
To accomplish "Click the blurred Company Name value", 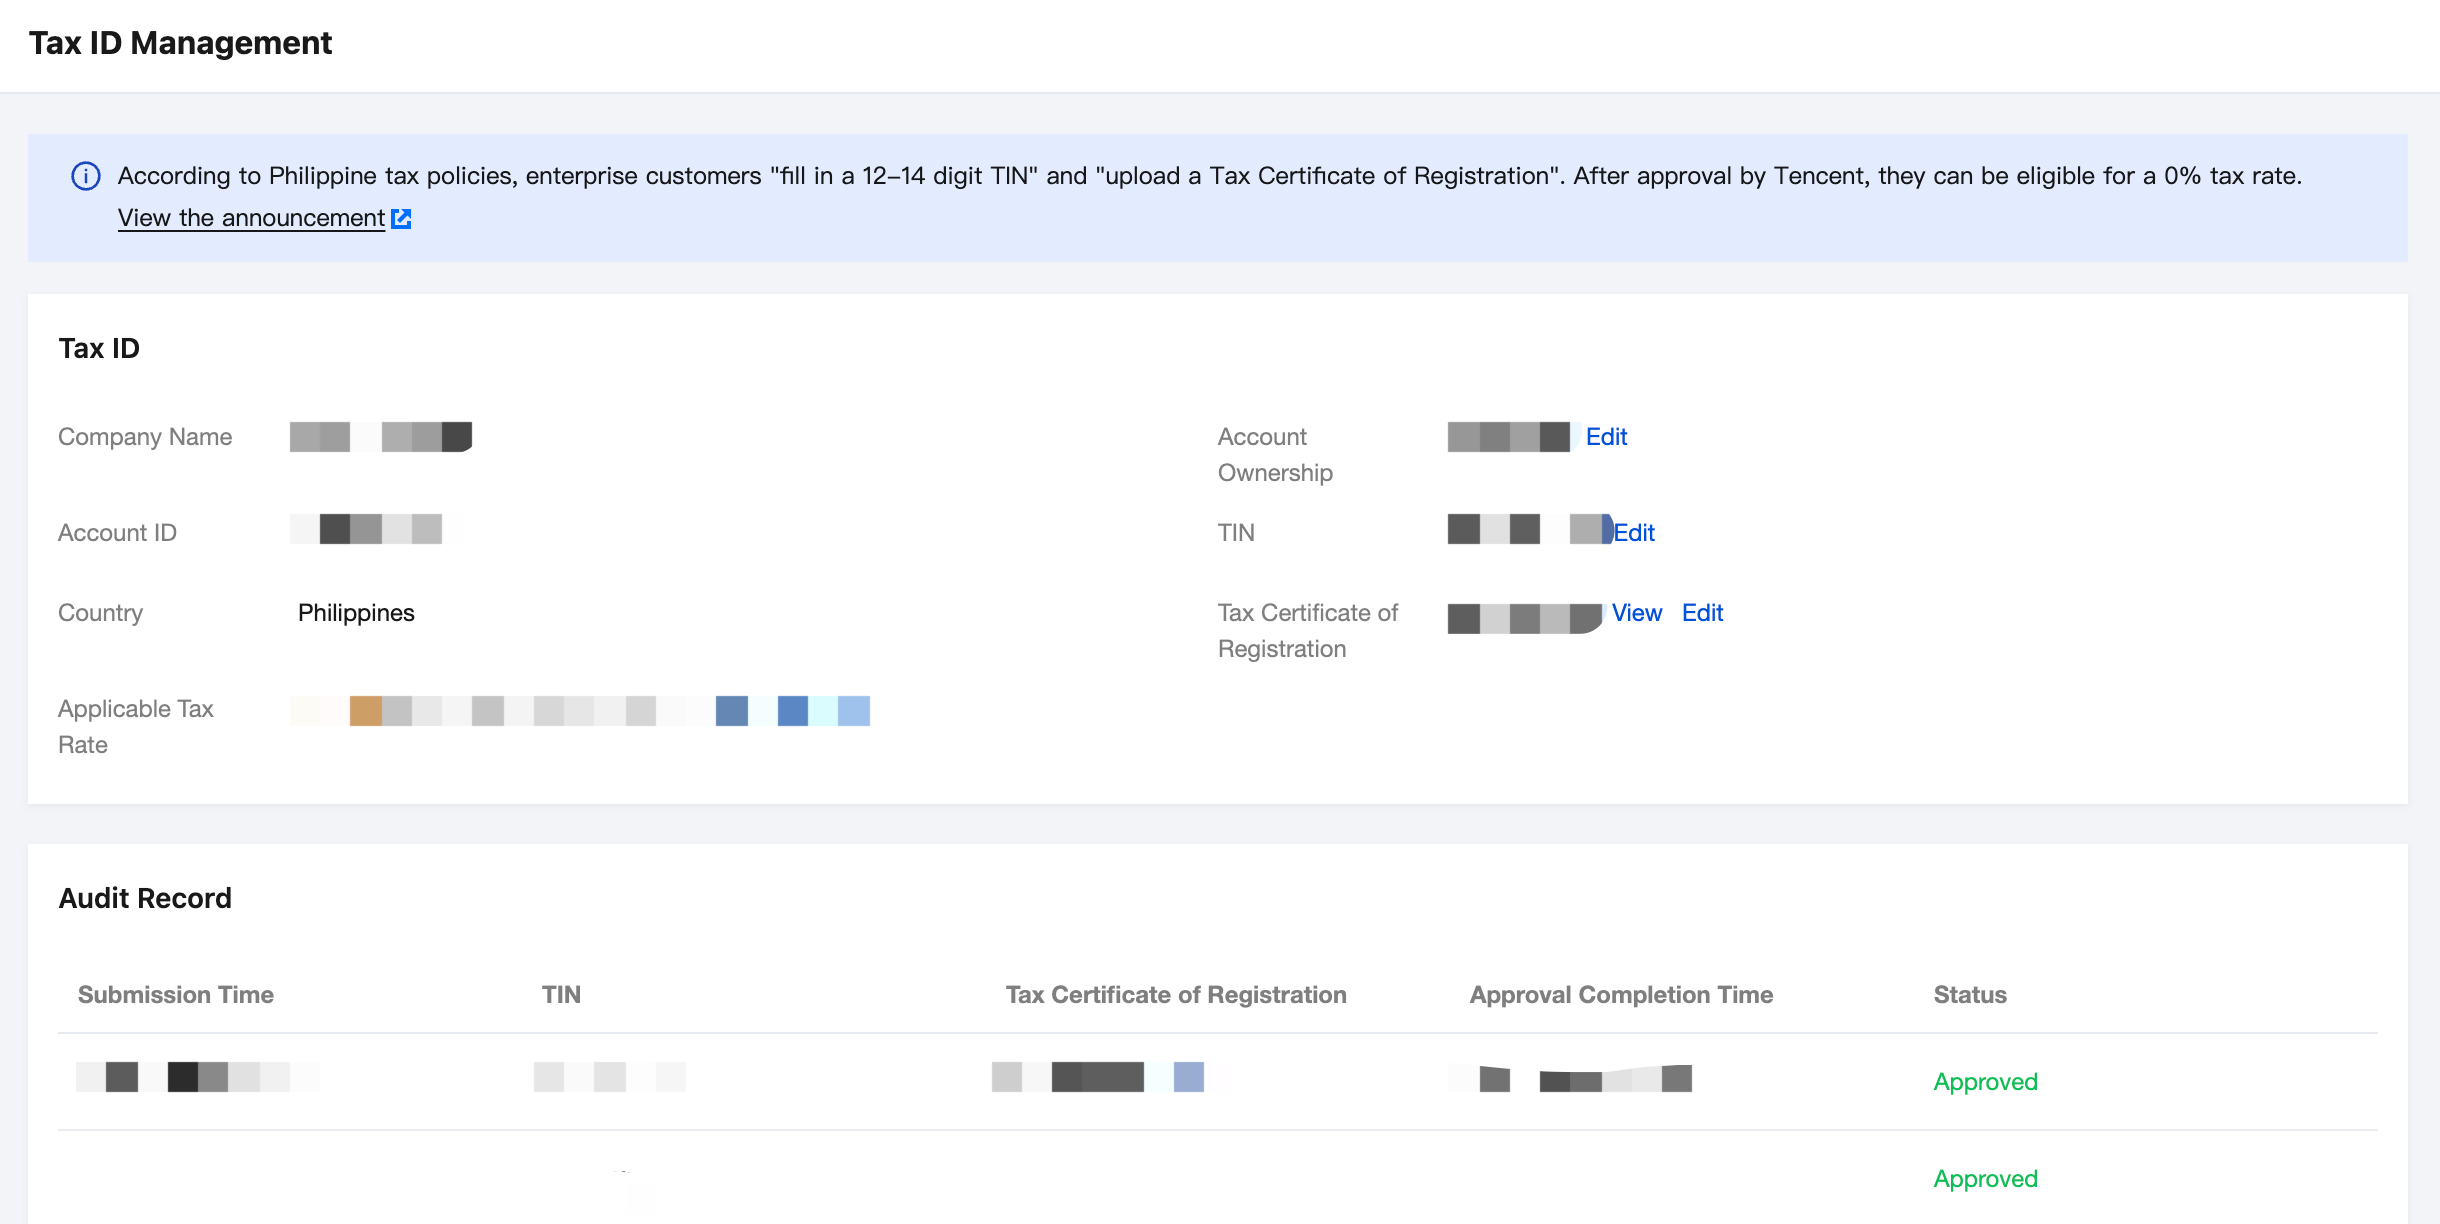I will pos(380,437).
